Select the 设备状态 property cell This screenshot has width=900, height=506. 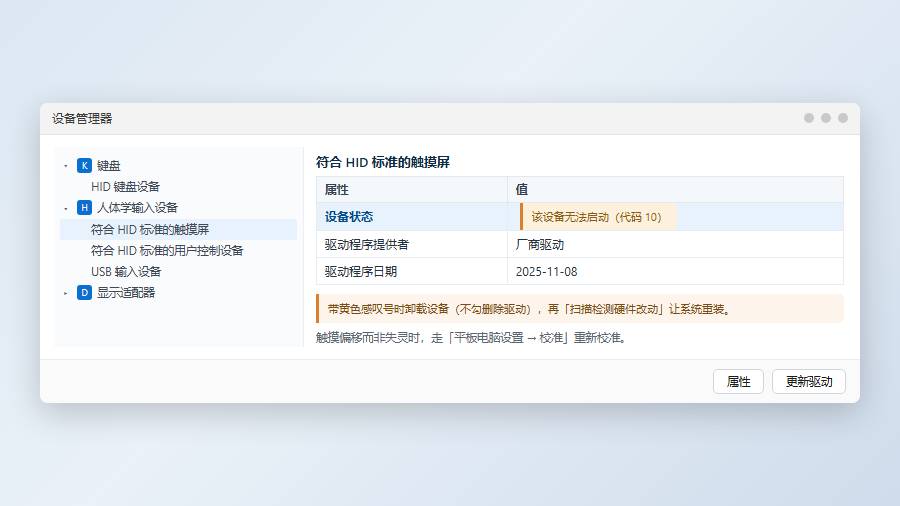412,217
